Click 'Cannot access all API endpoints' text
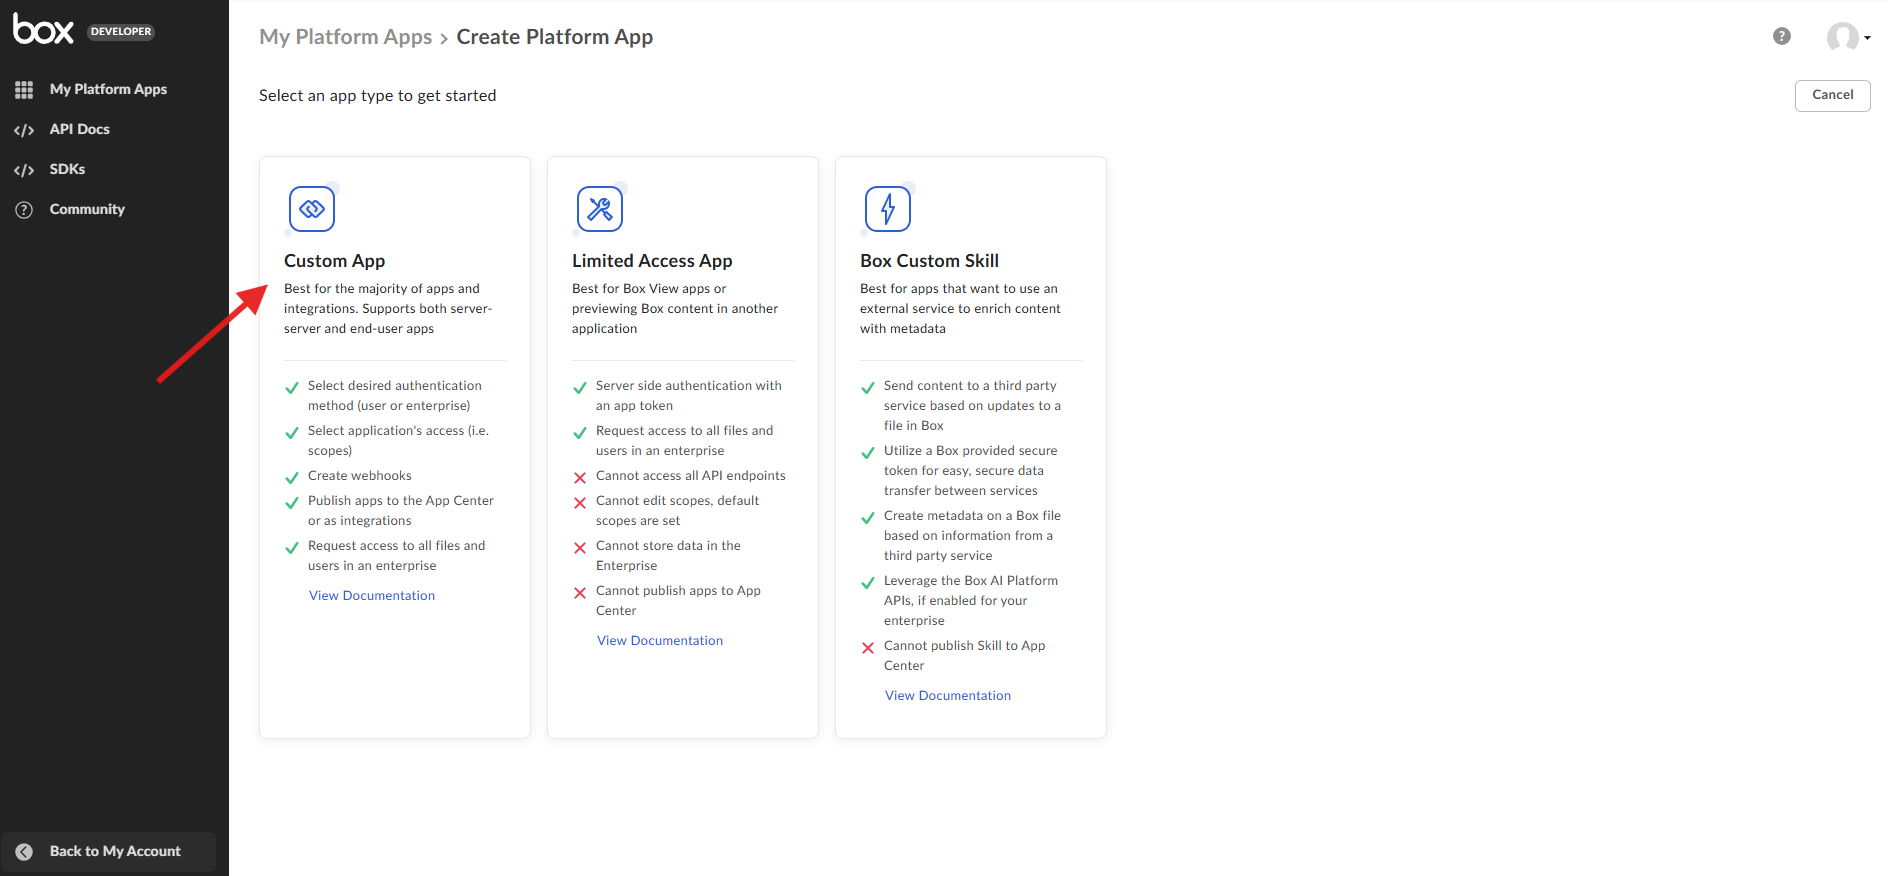The width and height of the screenshot is (1888, 876). [x=691, y=476]
